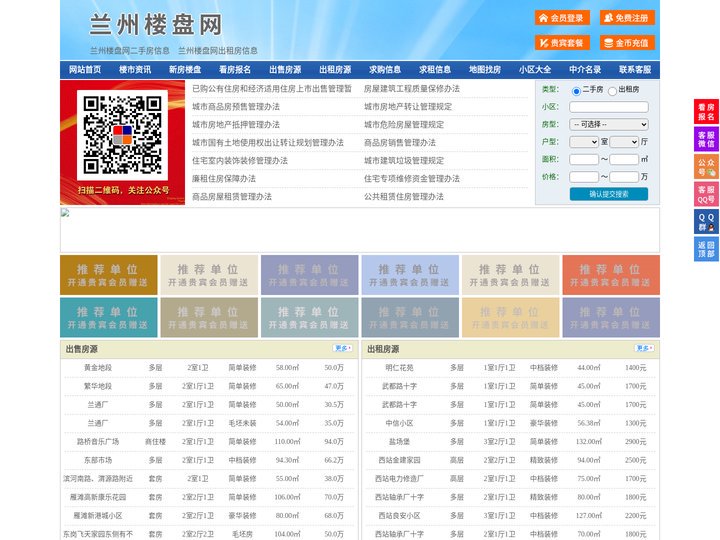The width and height of the screenshot is (720, 540).
Task: Open the 商品房屋租赁管理办法 link
Action: pyautogui.click(x=232, y=197)
